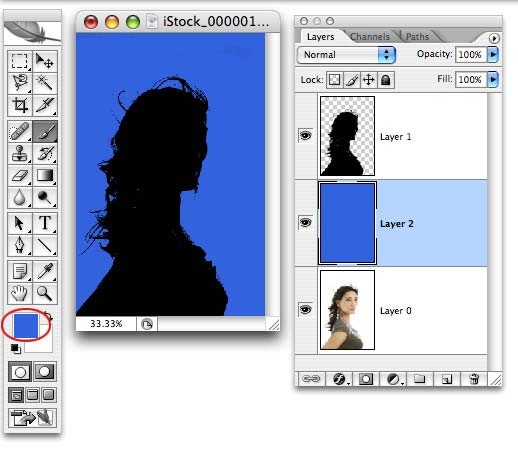Click the blue foreground color swatch
The height and width of the screenshot is (459, 518).
click(26, 326)
